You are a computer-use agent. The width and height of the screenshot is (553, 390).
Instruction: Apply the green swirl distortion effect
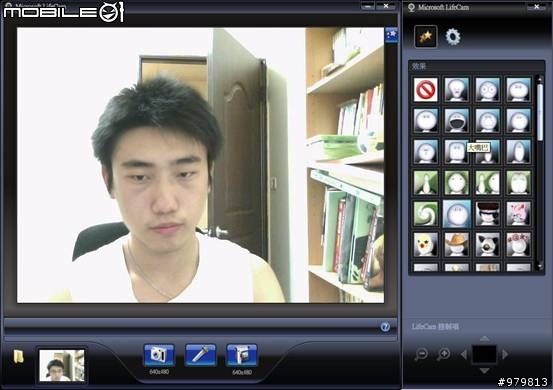coord(426,214)
